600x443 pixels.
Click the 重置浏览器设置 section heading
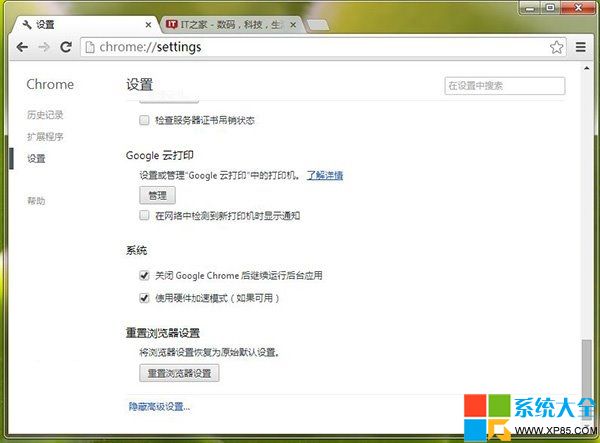click(163, 333)
